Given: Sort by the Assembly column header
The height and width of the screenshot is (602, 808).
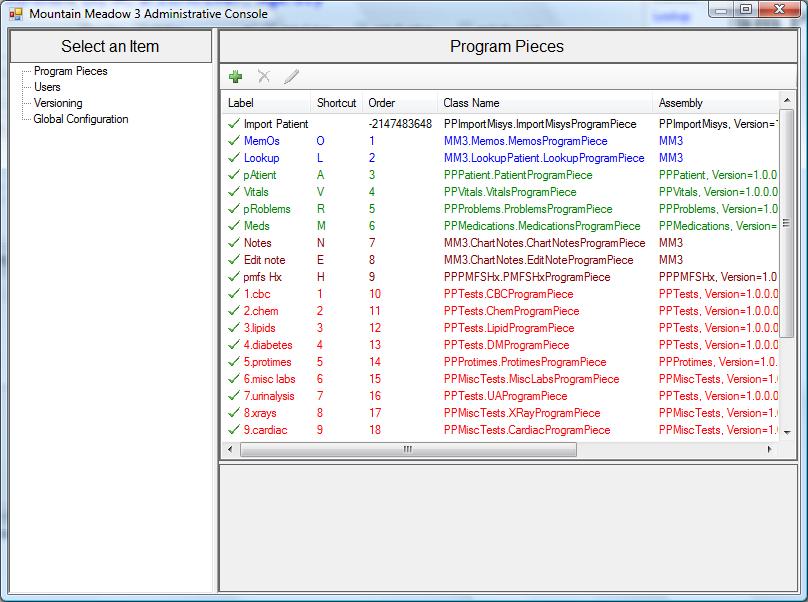Looking at the screenshot, I should [x=716, y=103].
